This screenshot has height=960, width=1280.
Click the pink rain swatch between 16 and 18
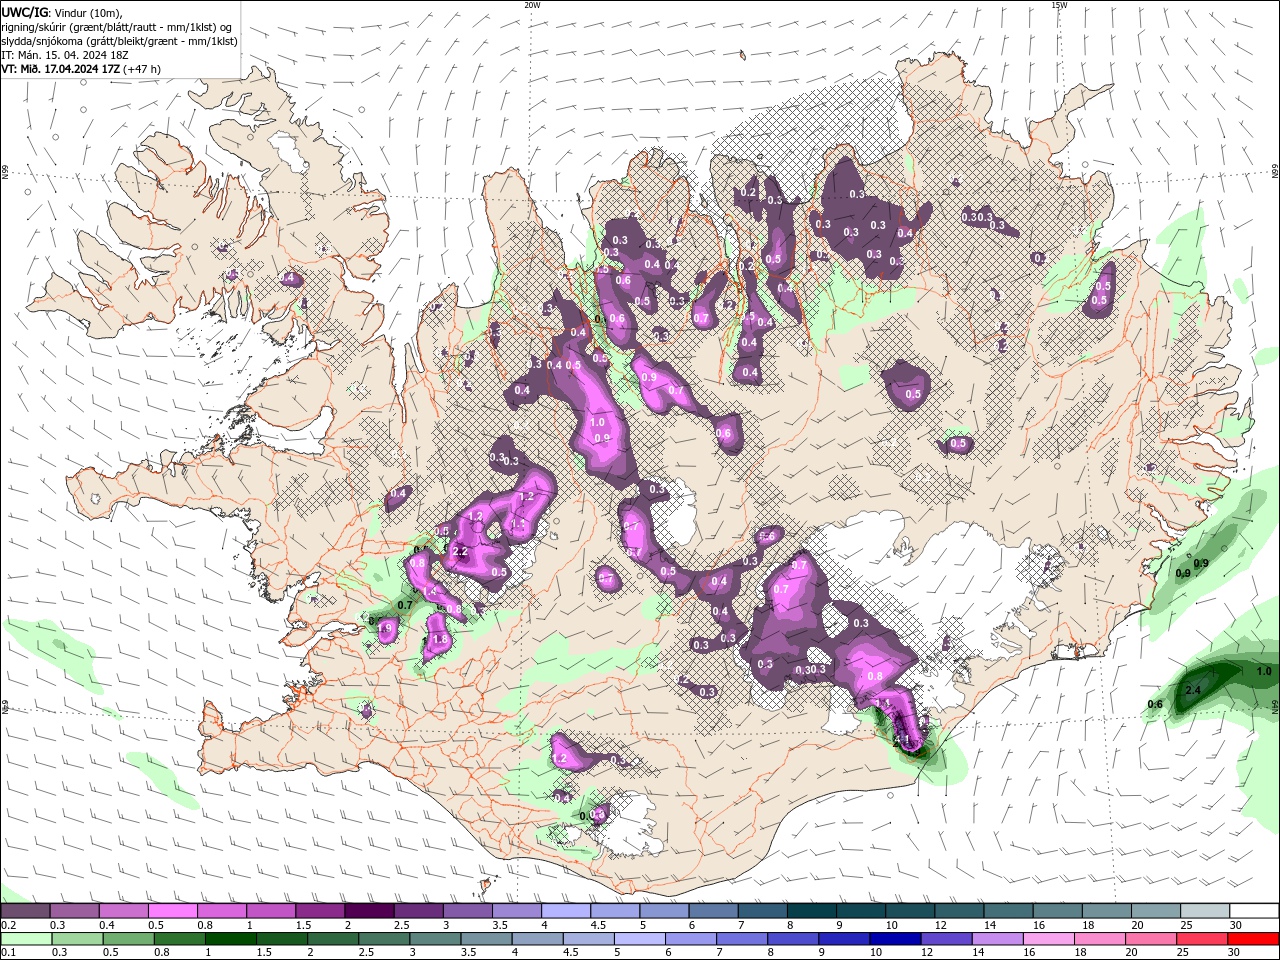(x=1047, y=939)
